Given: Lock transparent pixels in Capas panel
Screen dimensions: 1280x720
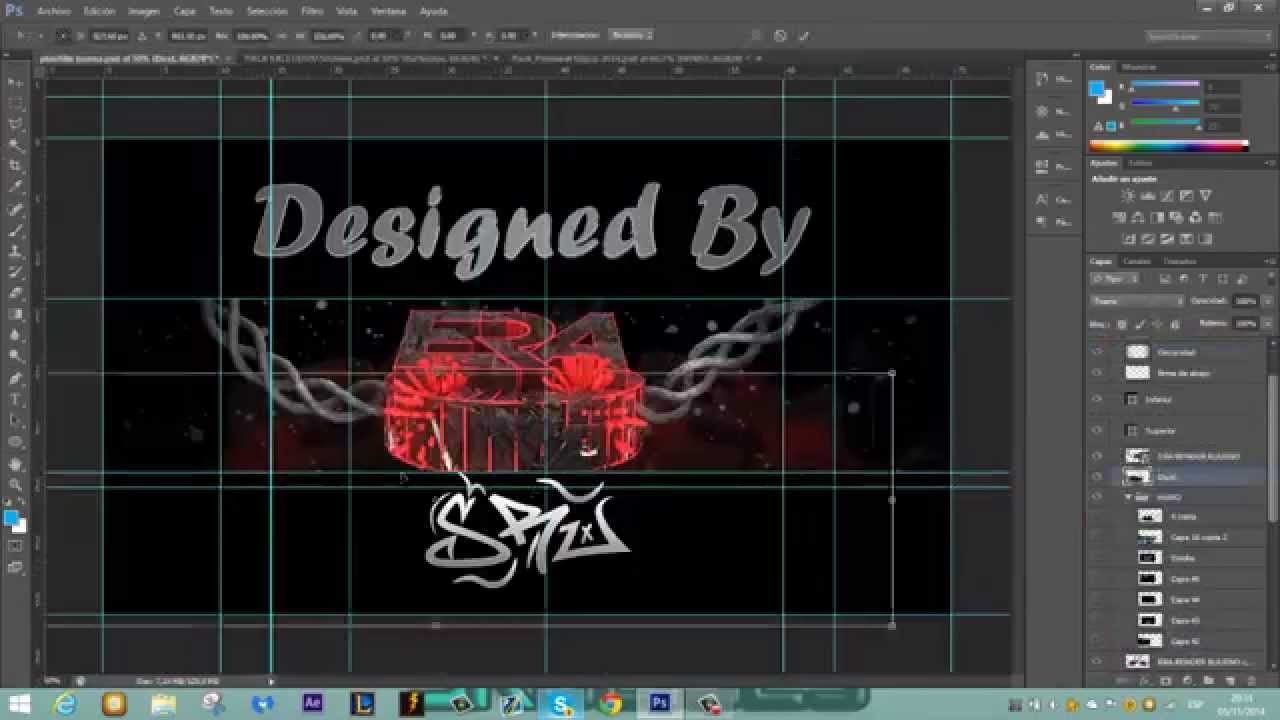Looking at the screenshot, I should click(1121, 324).
